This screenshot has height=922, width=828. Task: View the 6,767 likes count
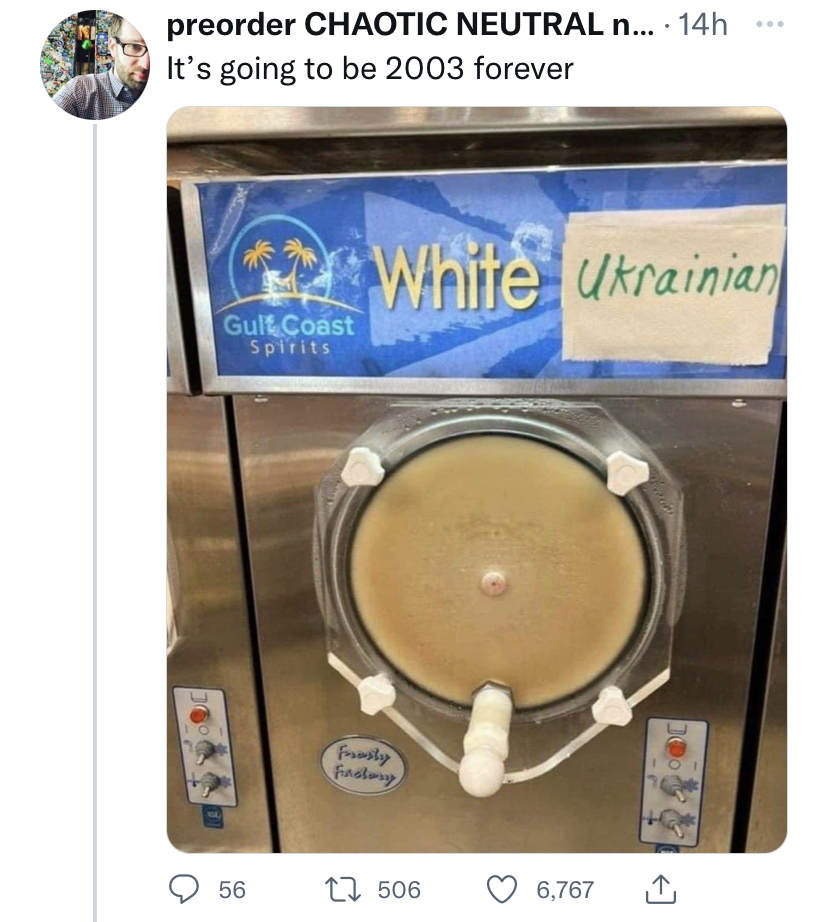[x=565, y=889]
